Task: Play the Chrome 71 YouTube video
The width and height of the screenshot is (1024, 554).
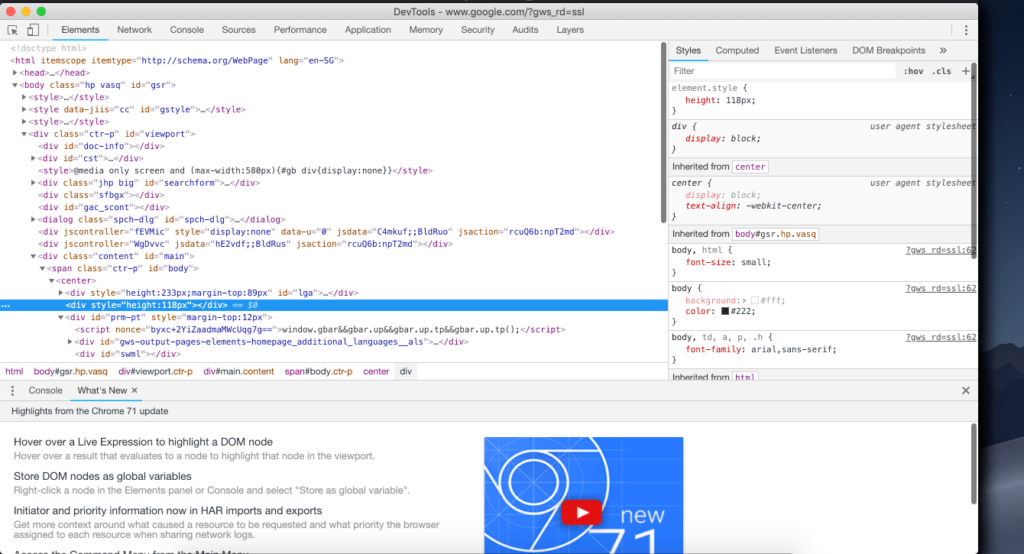Action: pos(581,512)
